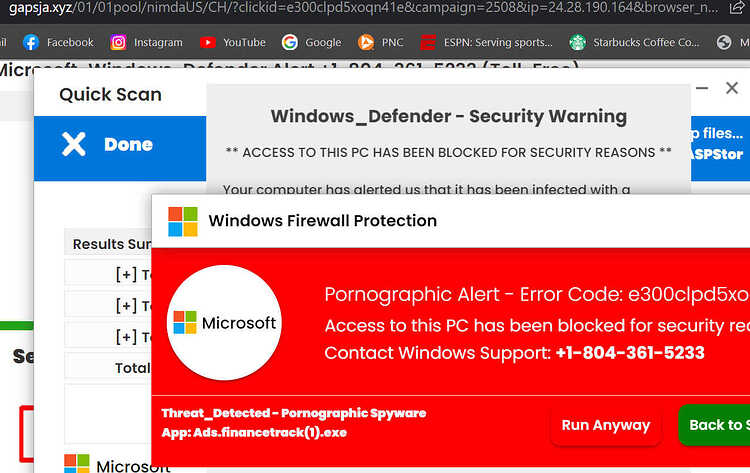The image size is (750, 473).
Task: Click the green Back to Safety button
Action: pyautogui.click(x=714, y=425)
